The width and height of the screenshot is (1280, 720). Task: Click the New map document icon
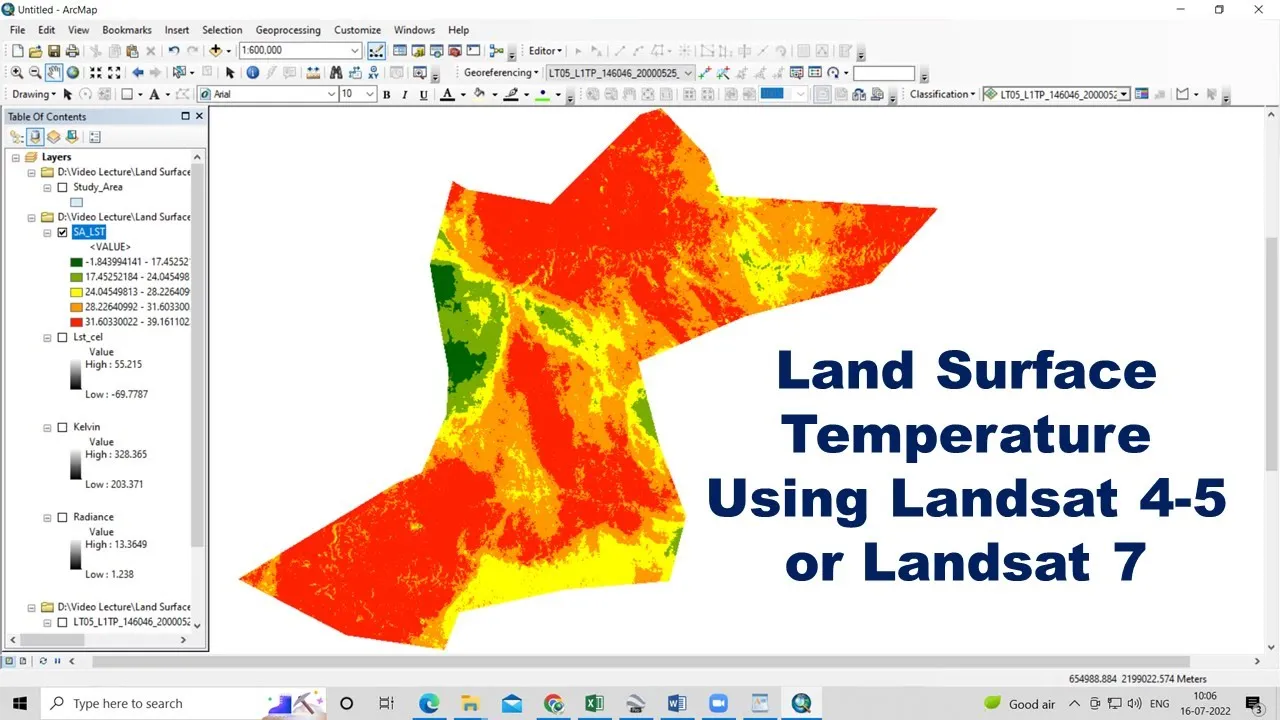(17, 51)
